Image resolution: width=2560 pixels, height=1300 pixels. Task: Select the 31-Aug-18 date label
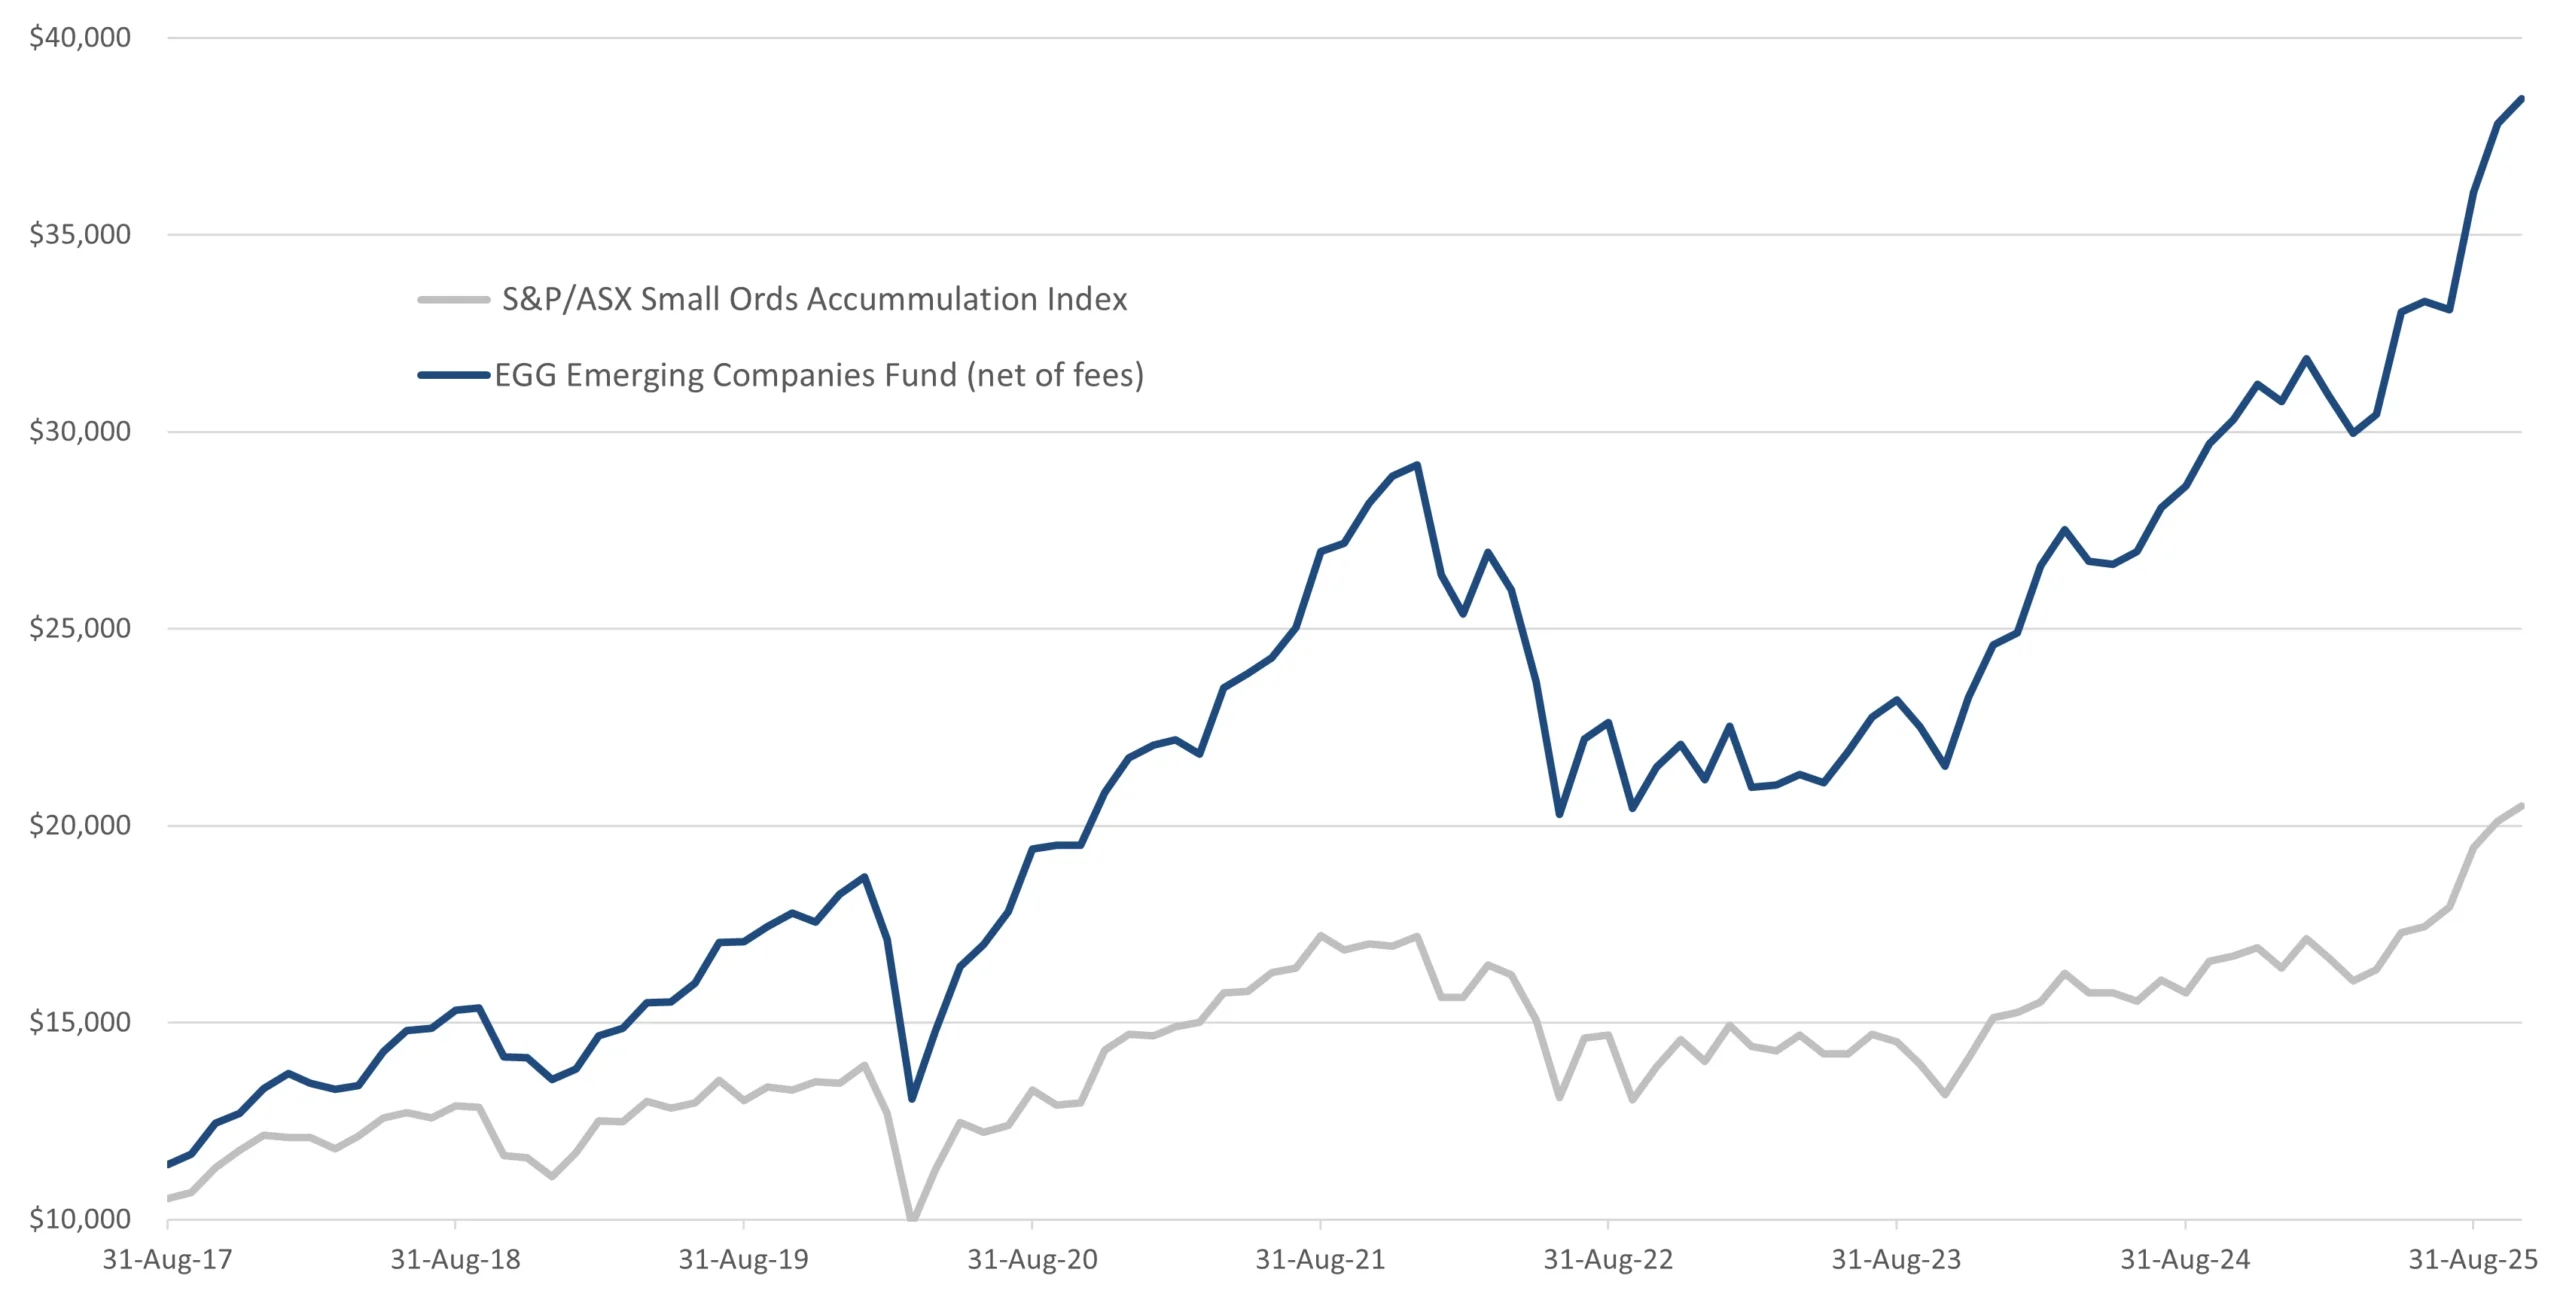[455, 1260]
